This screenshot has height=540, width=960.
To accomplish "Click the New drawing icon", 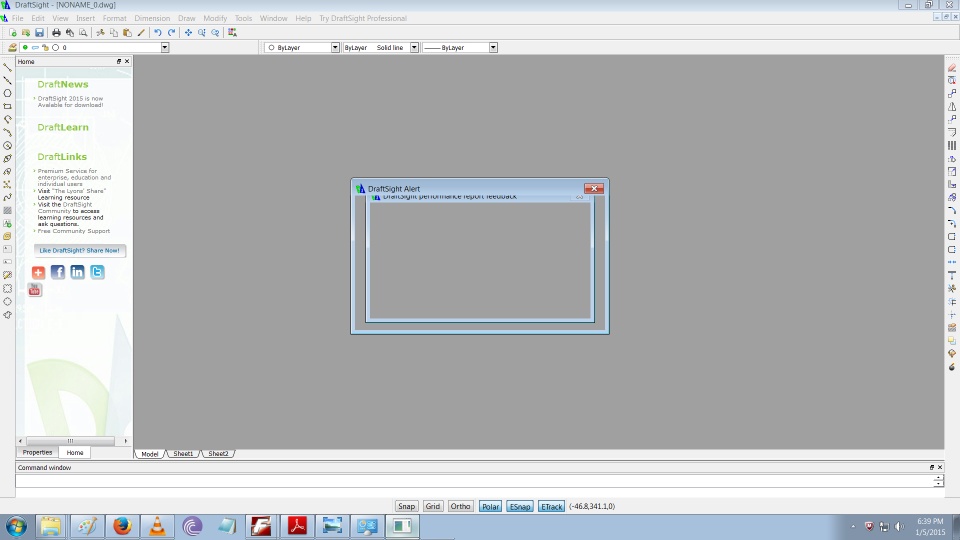I will pos(12,32).
